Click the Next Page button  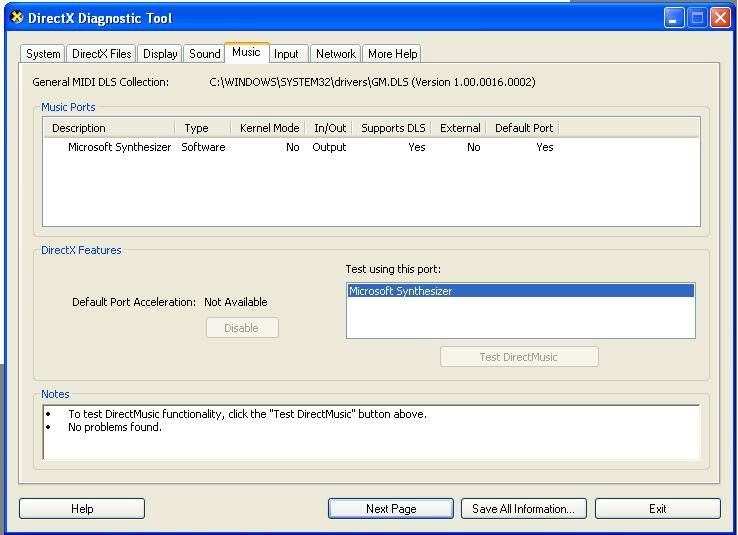[x=391, y=509]
